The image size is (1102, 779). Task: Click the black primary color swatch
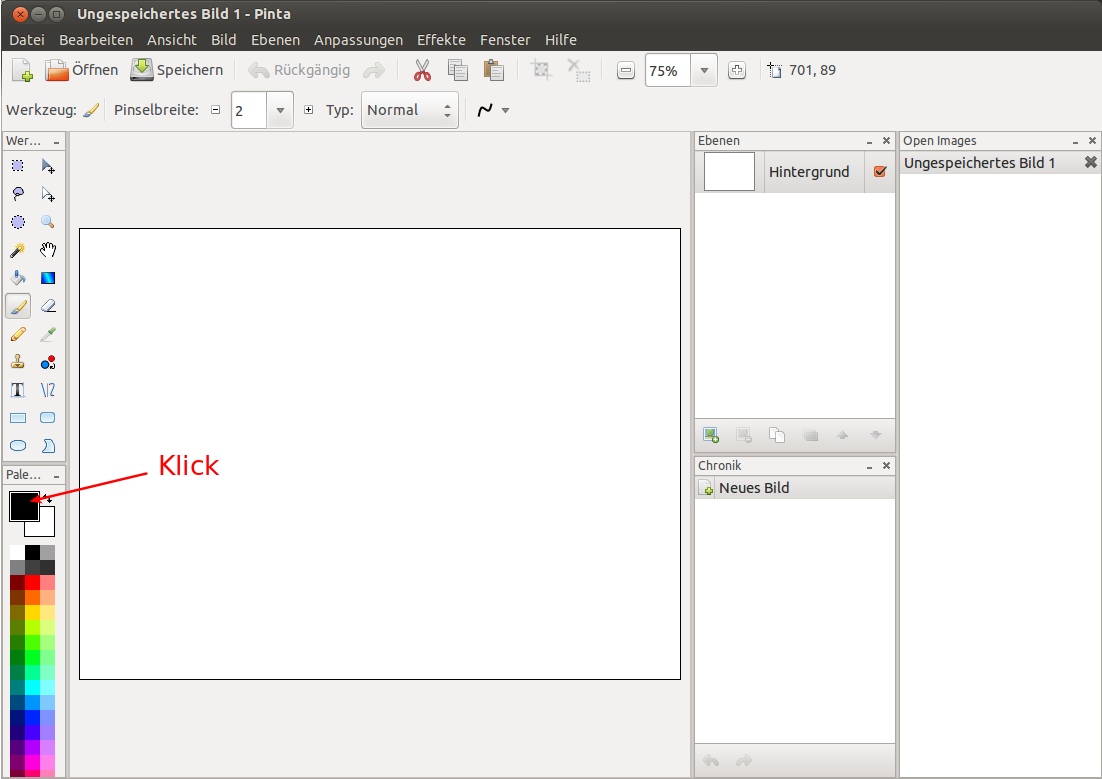click(22, 505)
